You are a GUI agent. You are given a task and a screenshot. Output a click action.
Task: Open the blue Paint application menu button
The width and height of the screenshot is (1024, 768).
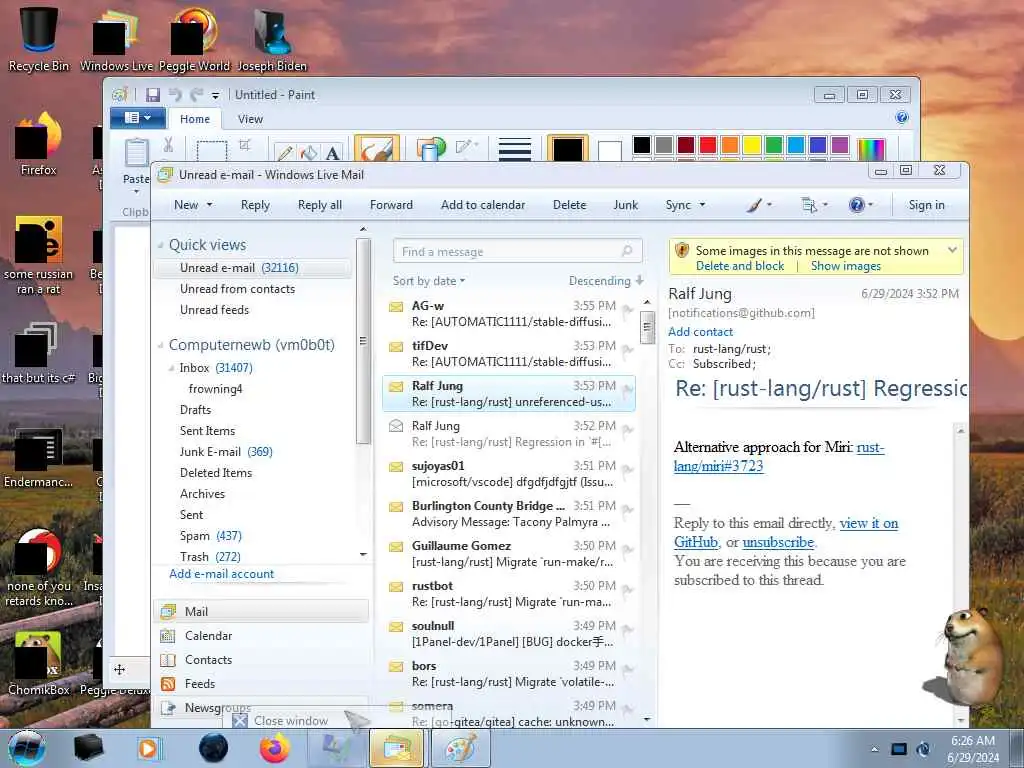coord(138,118)
